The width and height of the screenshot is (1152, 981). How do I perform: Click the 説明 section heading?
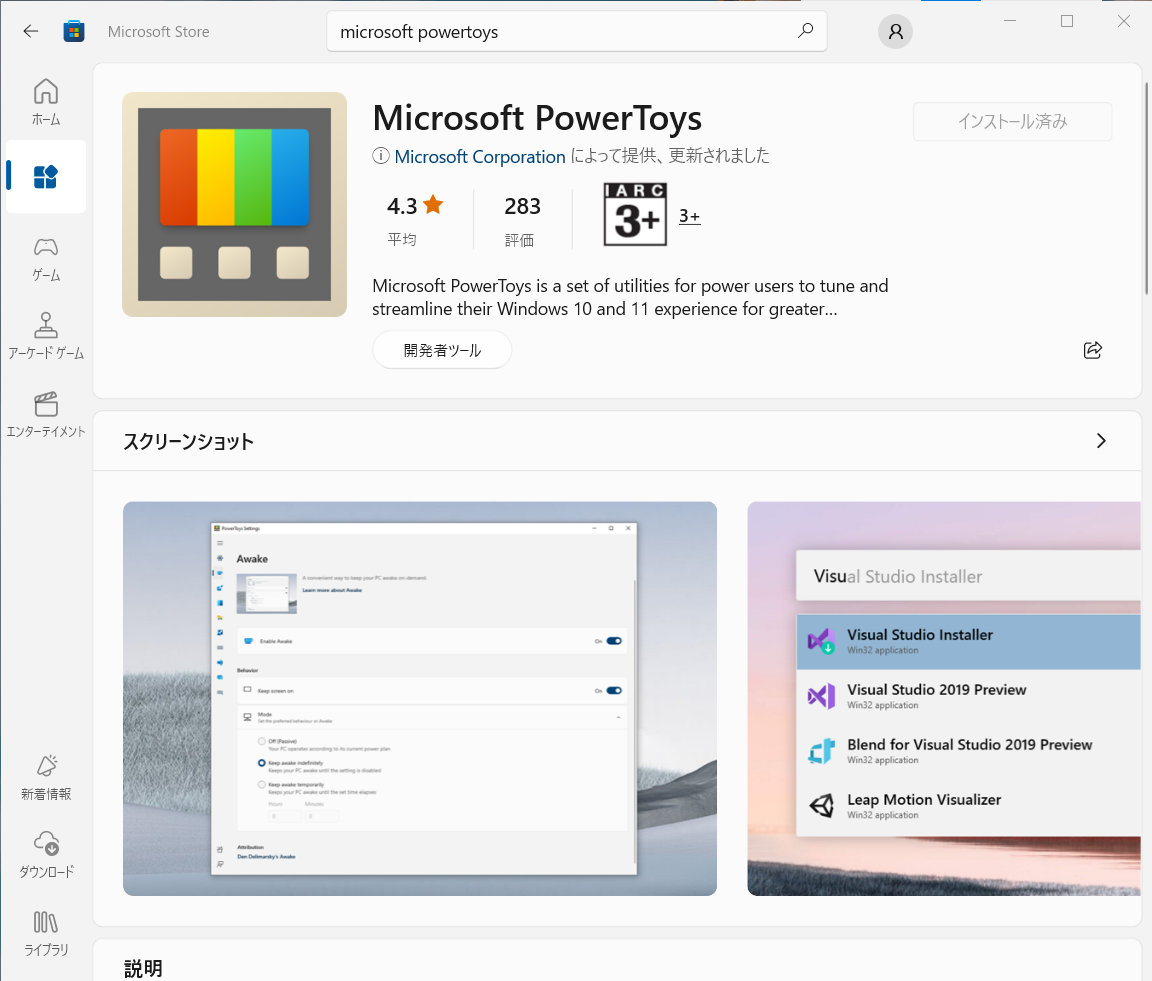[x=143, y=969]
